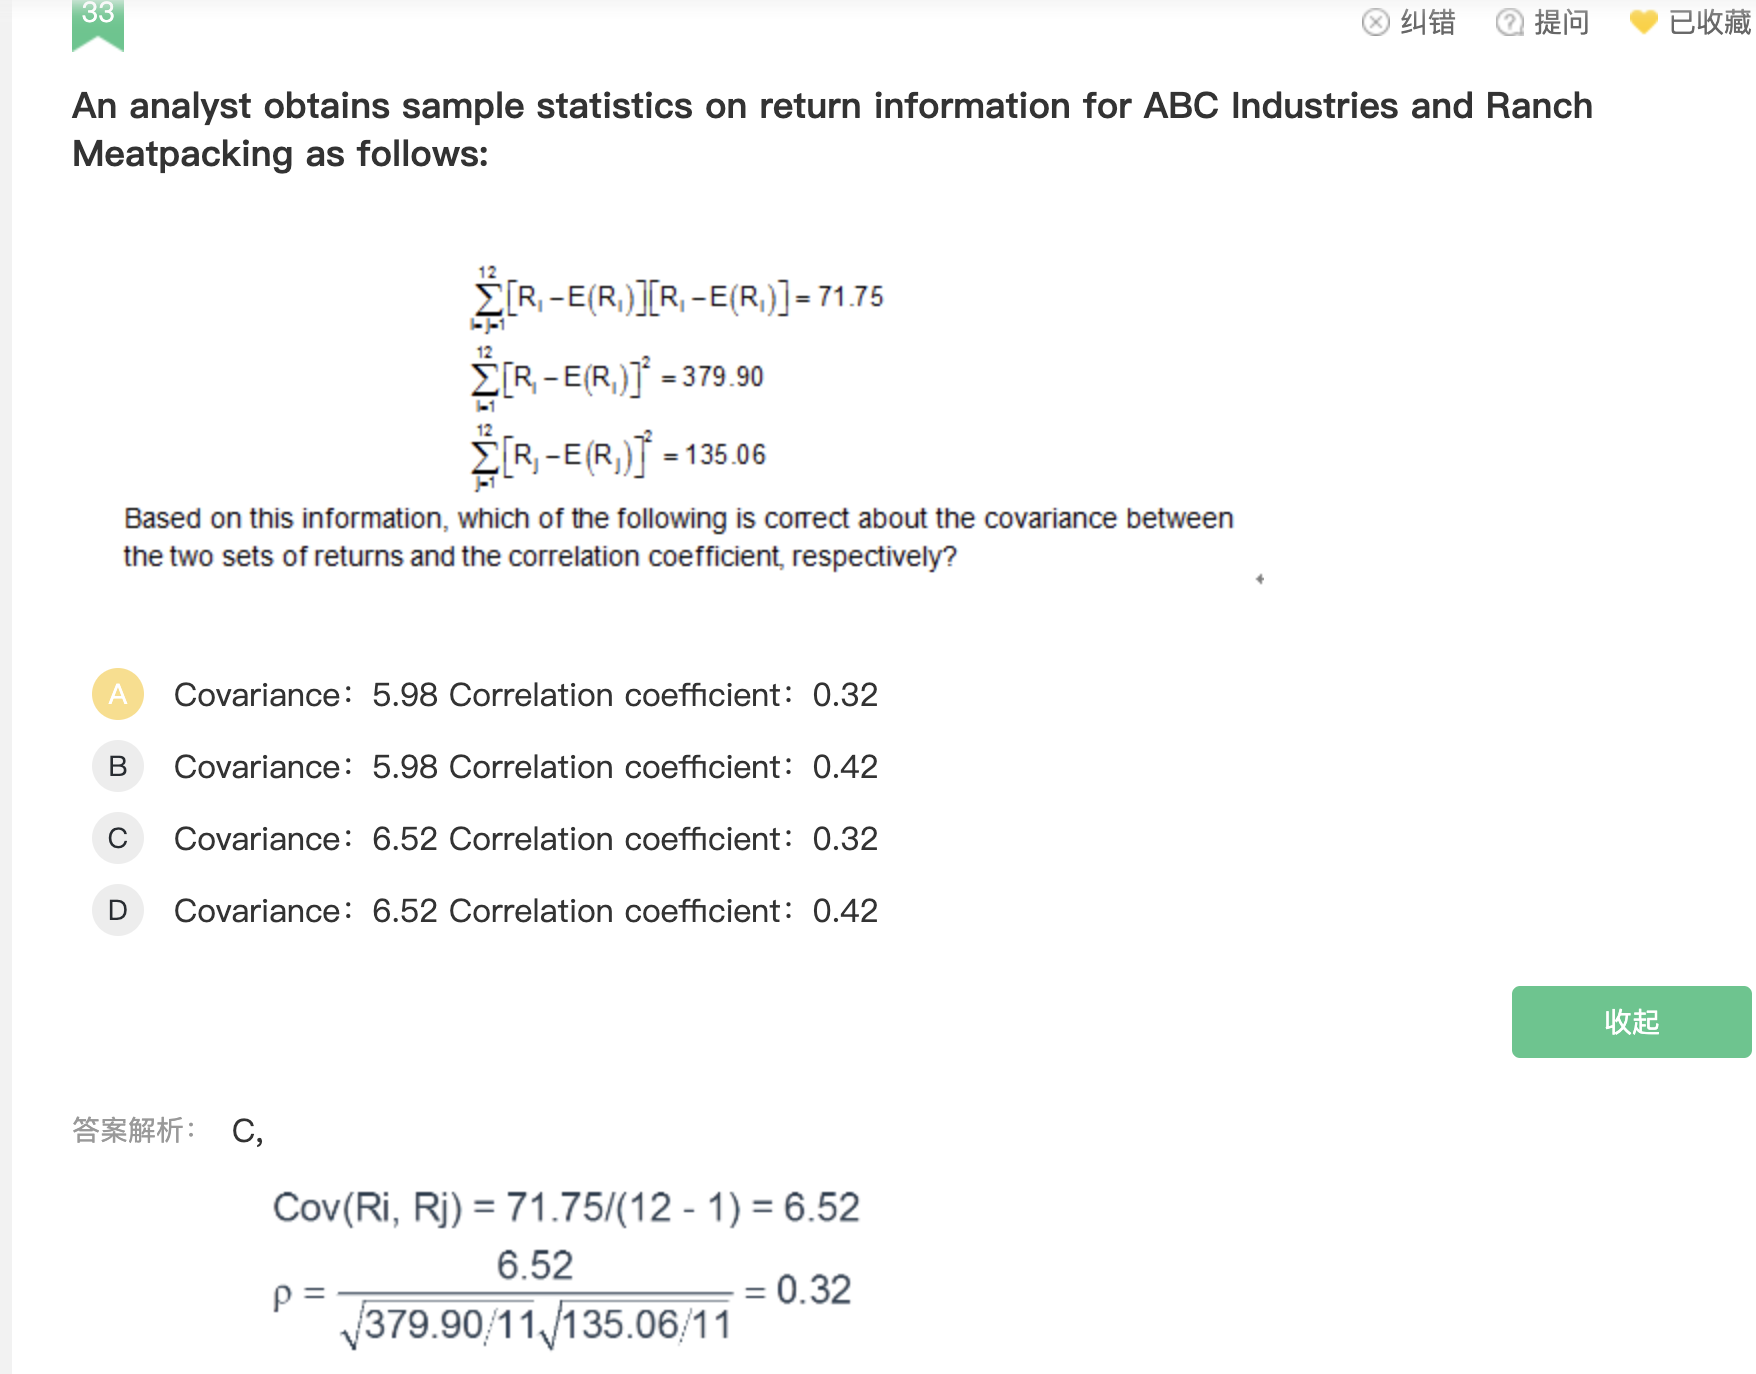The height and width of the screenshot is (1374, 1756).
Task: Select answer option D circle
Action: (x=118, y=910)
